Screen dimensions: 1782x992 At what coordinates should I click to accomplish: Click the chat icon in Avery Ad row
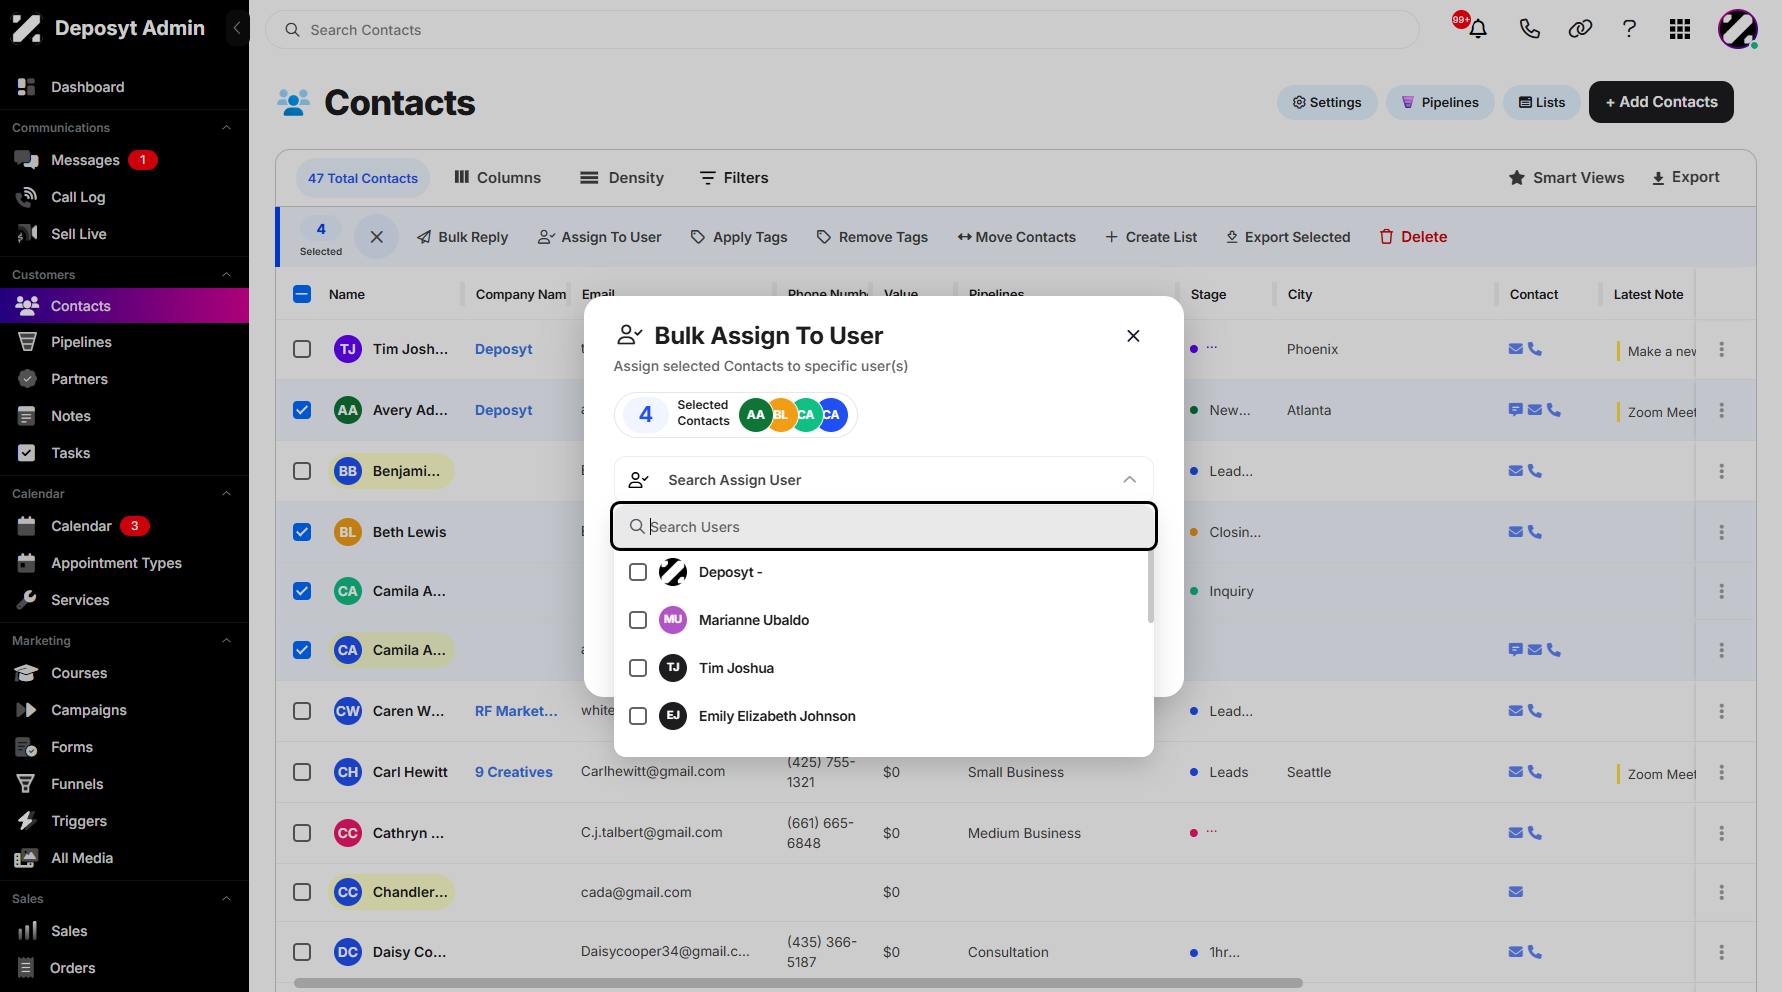coord(1516,410)
